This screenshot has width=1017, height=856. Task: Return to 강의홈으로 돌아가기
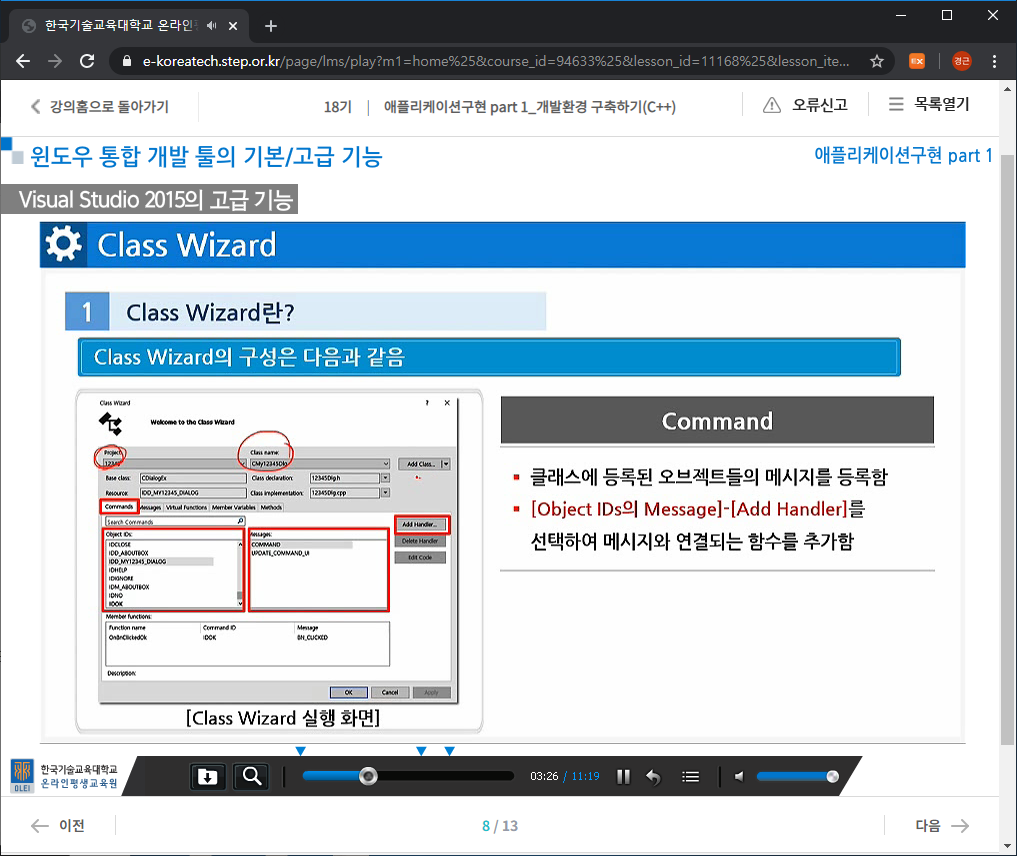(x=100, y=106)
